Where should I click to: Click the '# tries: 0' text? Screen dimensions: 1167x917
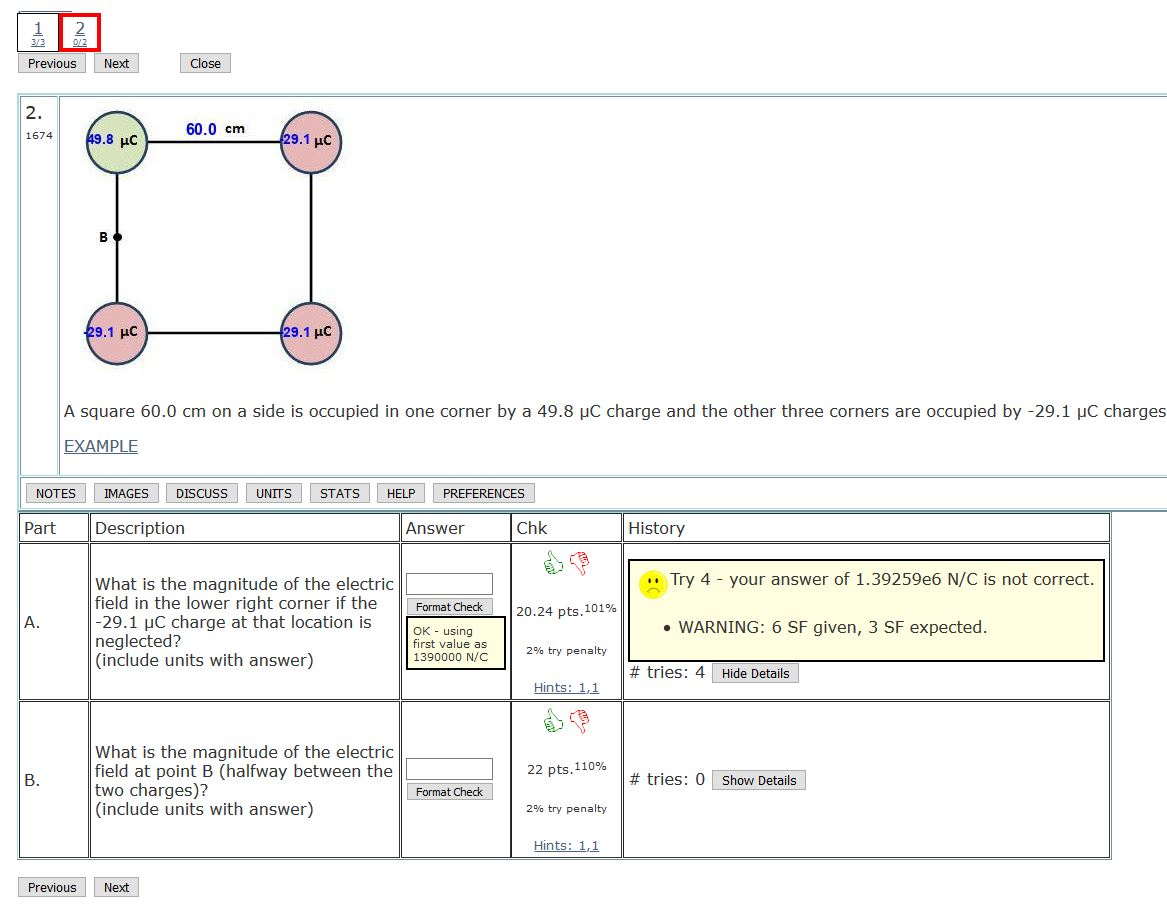pyautogui.click(x=667, y=779)
